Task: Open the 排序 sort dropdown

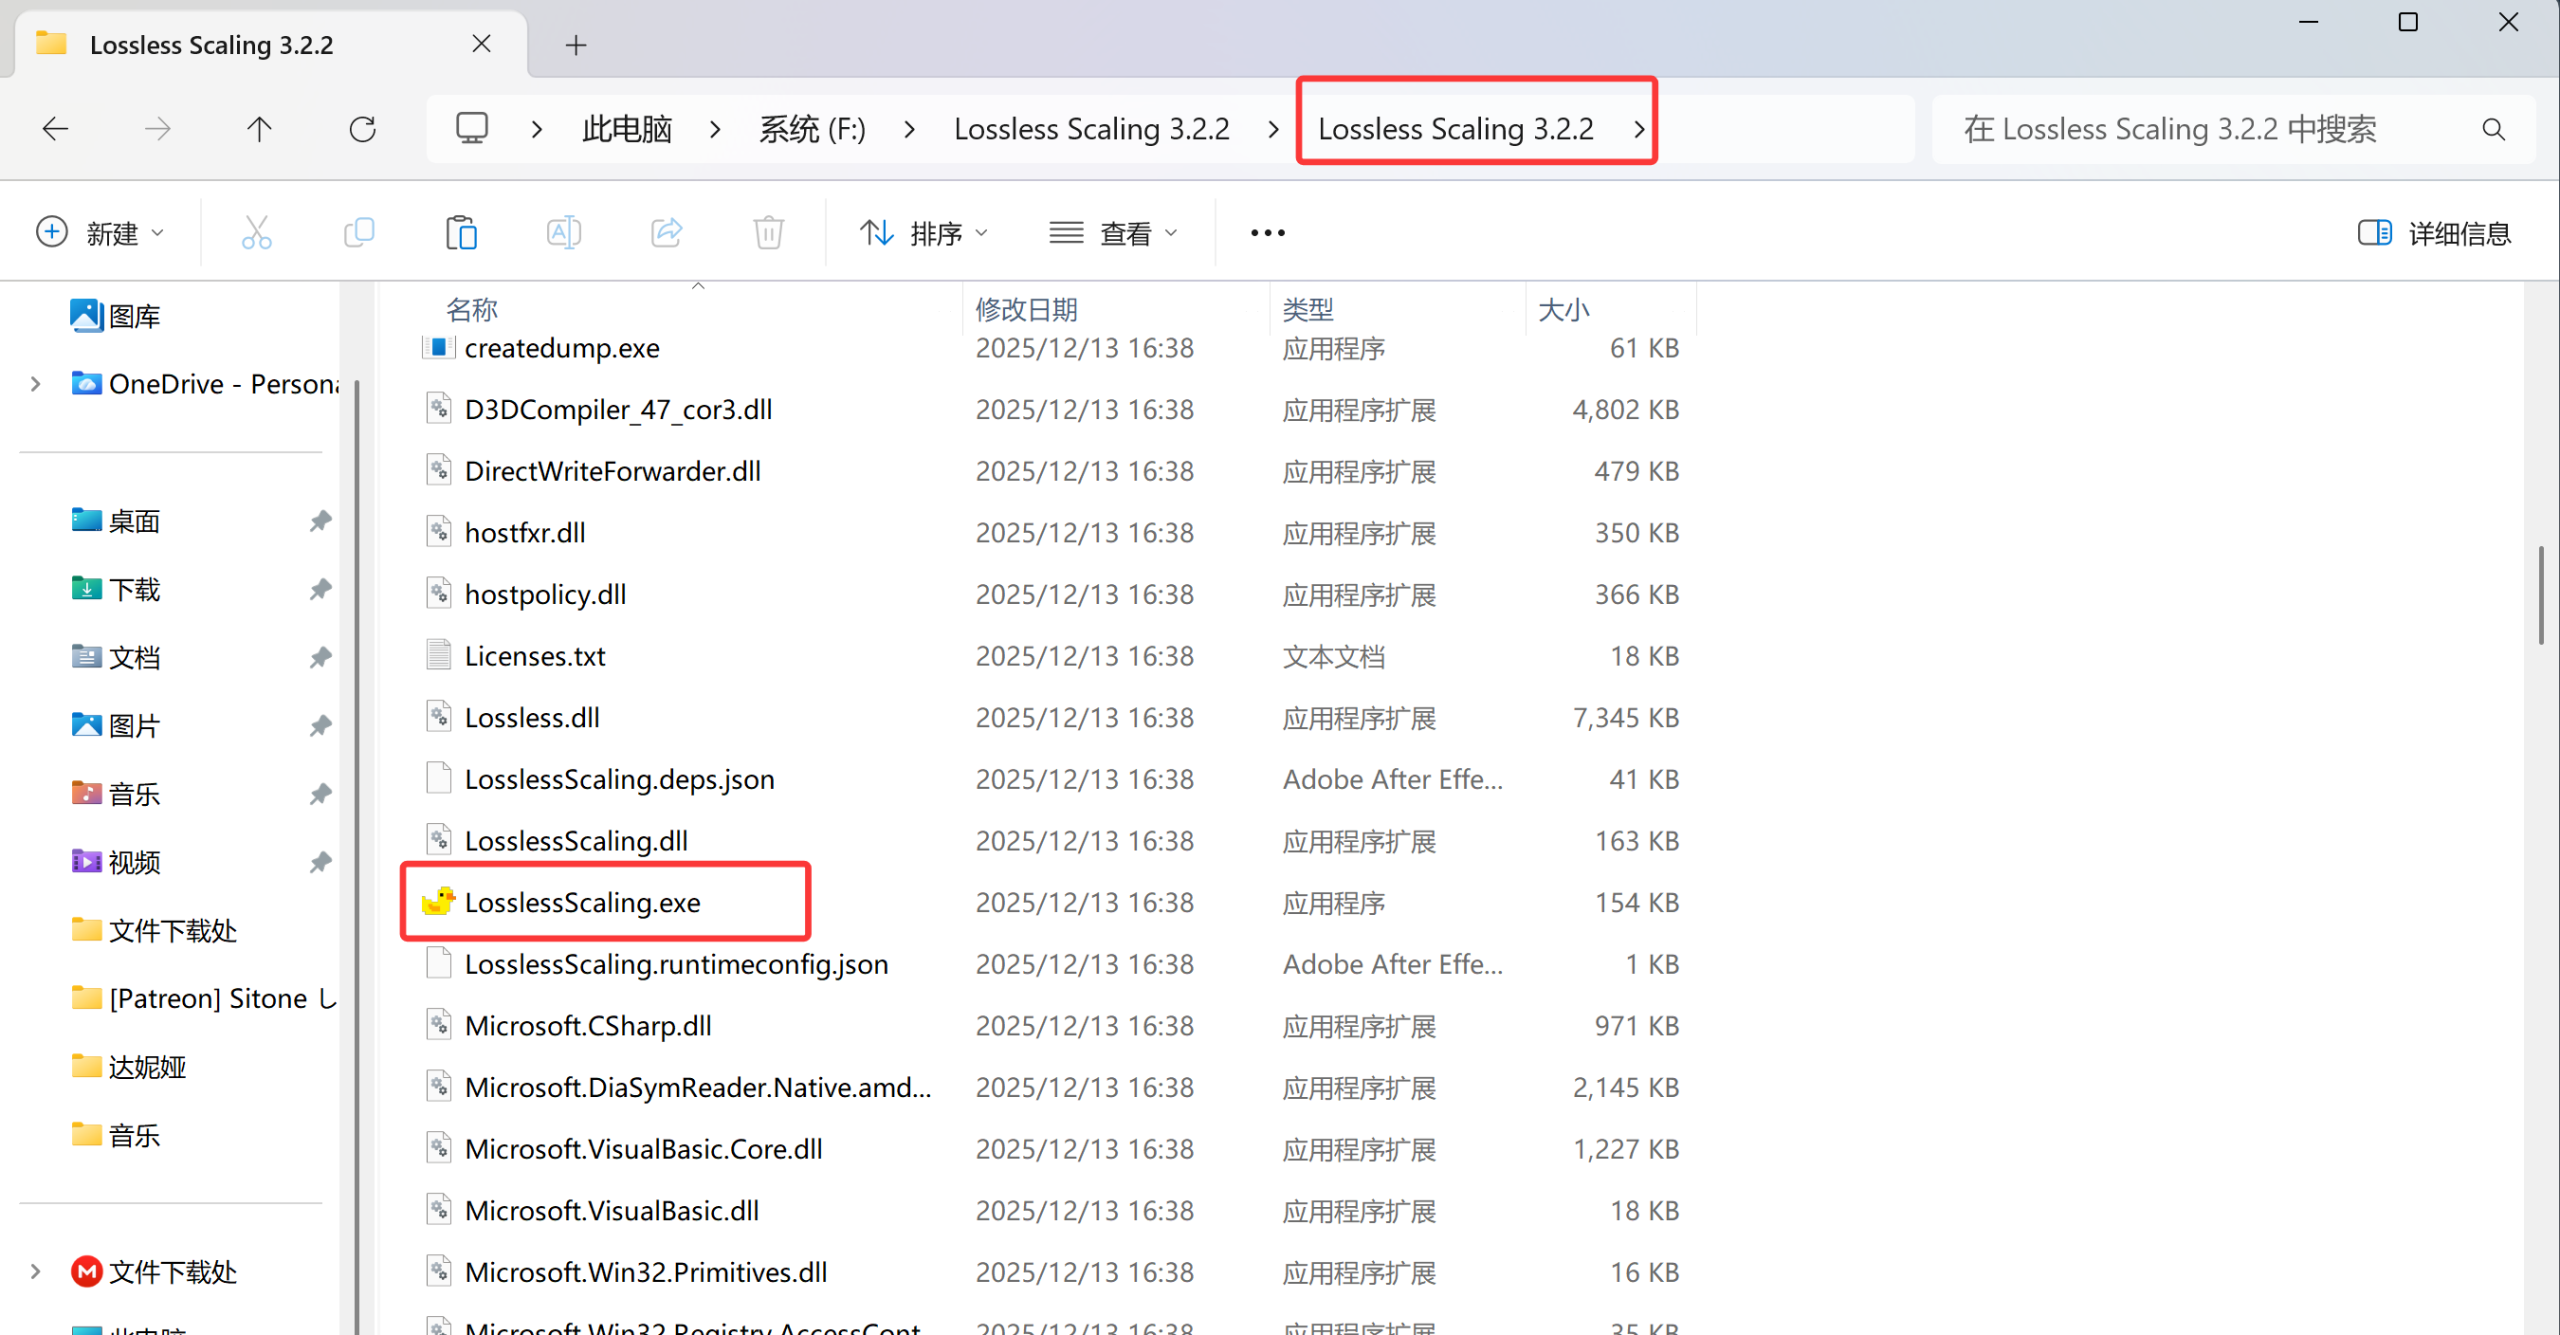Action: click(924, 233)
